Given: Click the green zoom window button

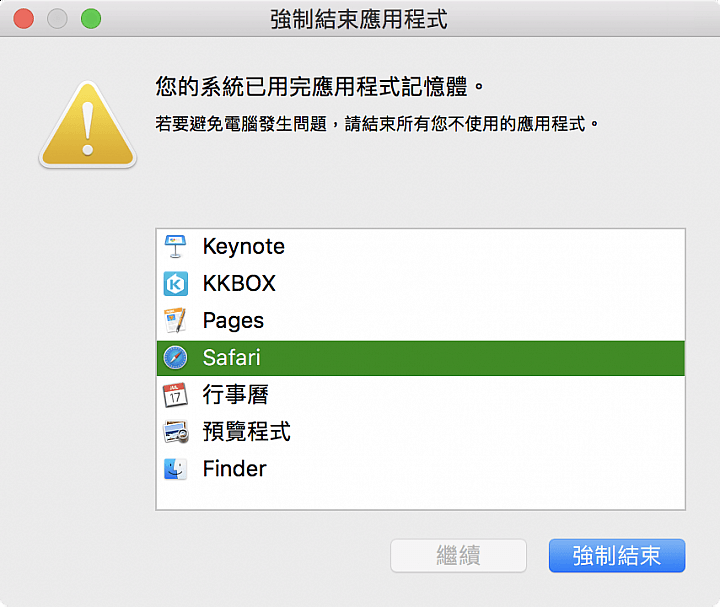Looking at the screenshot, I should [x=91, y=19].
